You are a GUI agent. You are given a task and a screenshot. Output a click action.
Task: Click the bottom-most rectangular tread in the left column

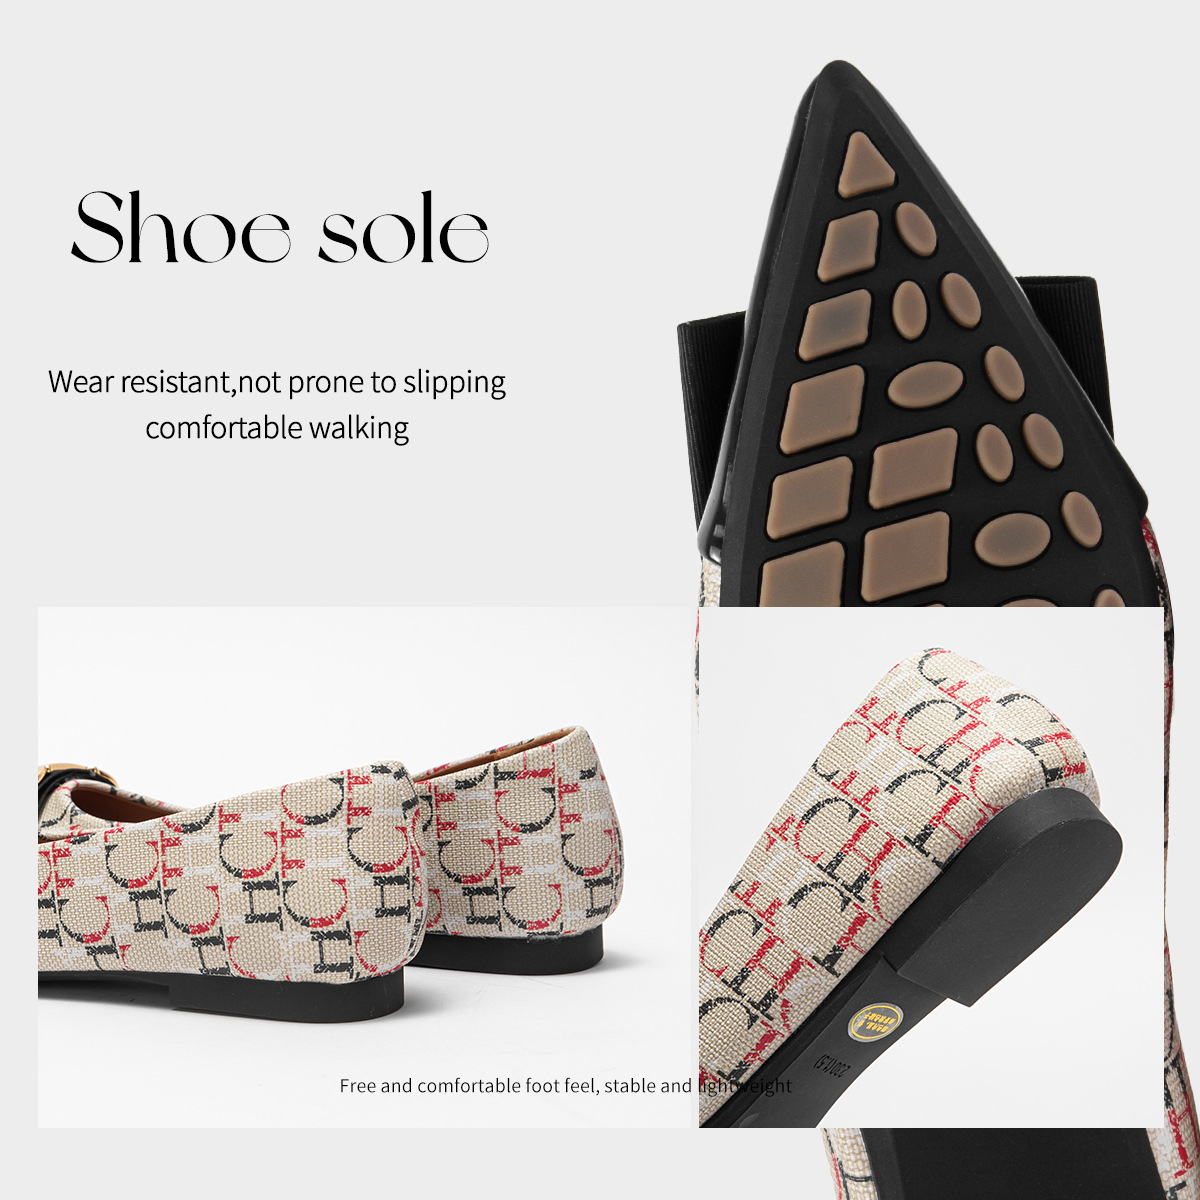(802, 575)
